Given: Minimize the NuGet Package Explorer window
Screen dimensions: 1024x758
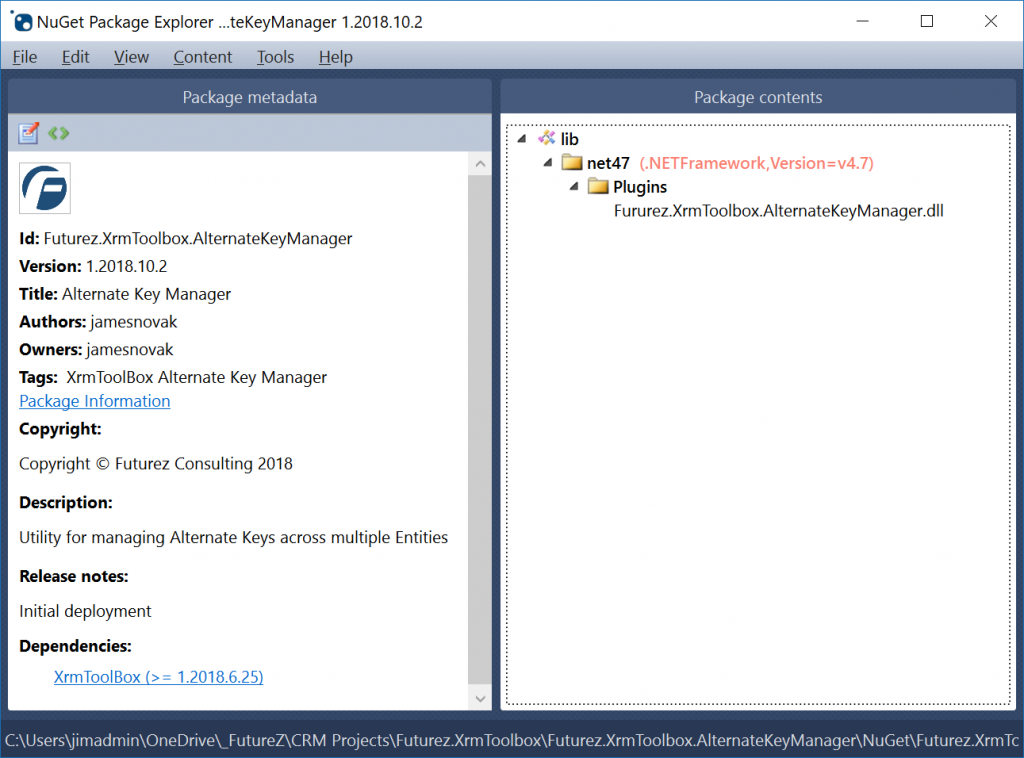Looking at the screenshot, I should pyautogui.click(x=863, y=22).
